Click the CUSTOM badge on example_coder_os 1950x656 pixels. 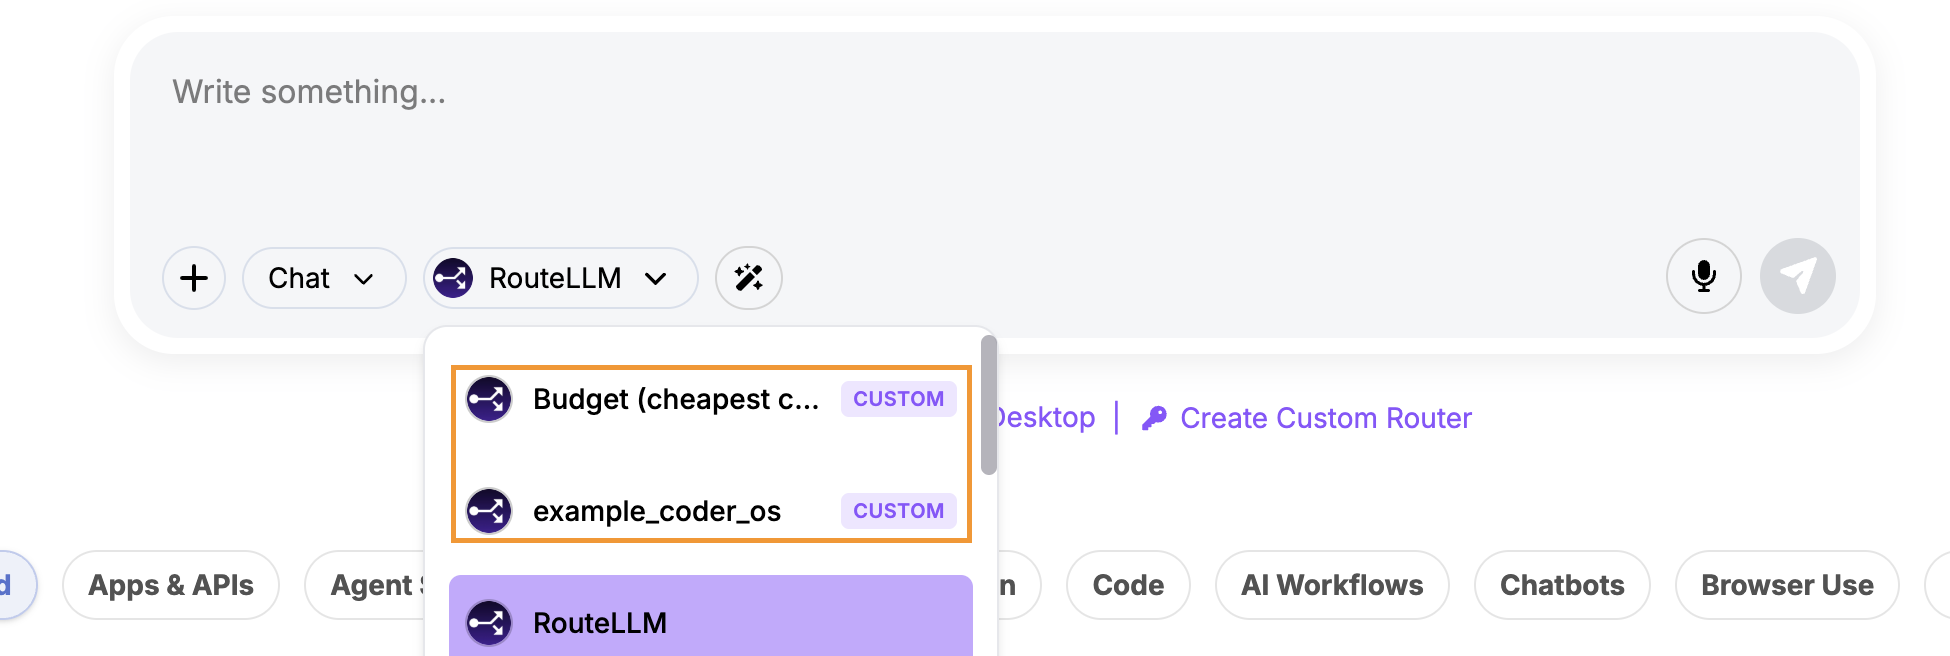[x=898, y=511]
